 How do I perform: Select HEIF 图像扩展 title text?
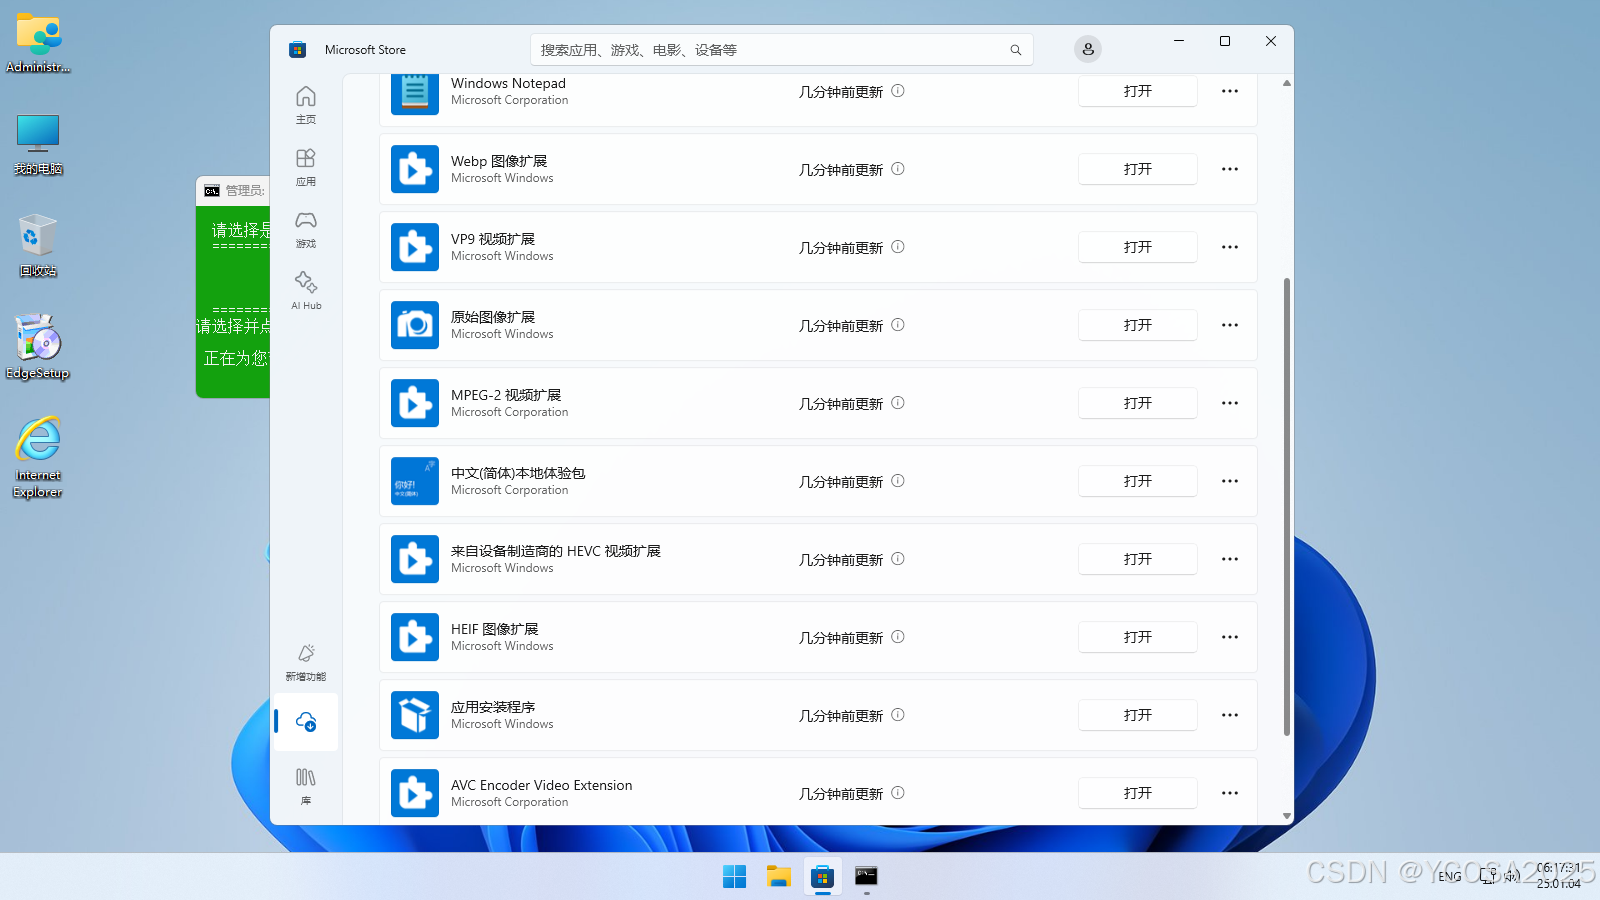(495, 629)
